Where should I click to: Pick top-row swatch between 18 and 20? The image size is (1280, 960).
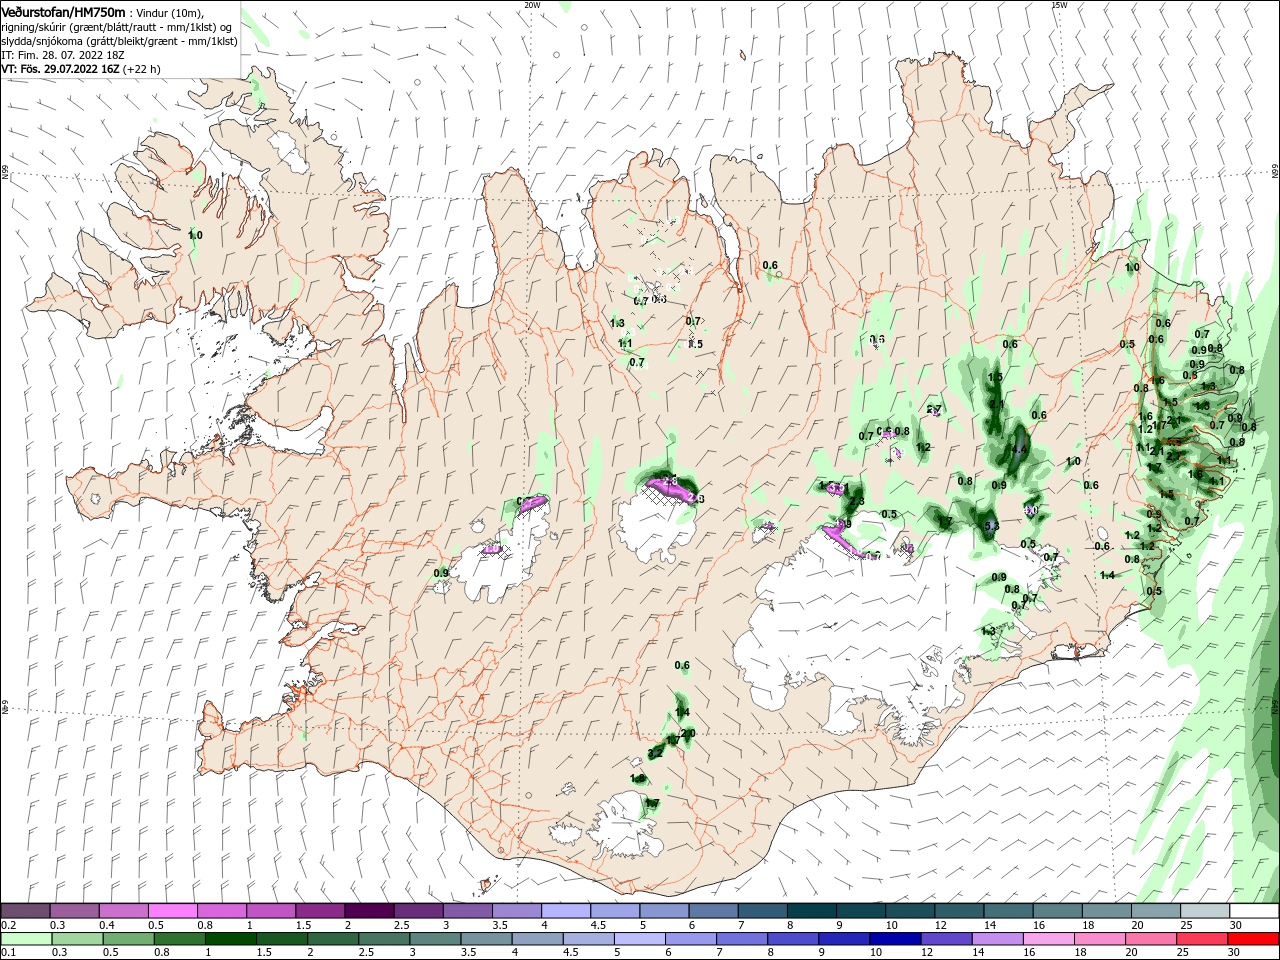pyautogui.click(x=1106, y=911)
